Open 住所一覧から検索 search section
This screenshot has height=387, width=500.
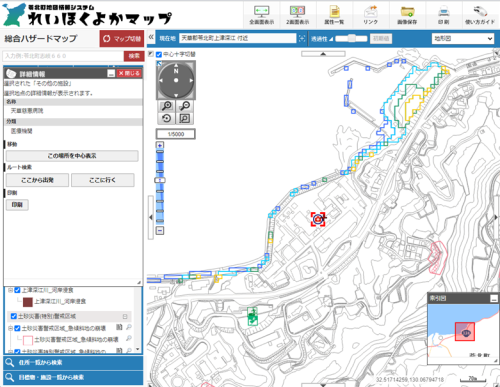coord(73,362)
